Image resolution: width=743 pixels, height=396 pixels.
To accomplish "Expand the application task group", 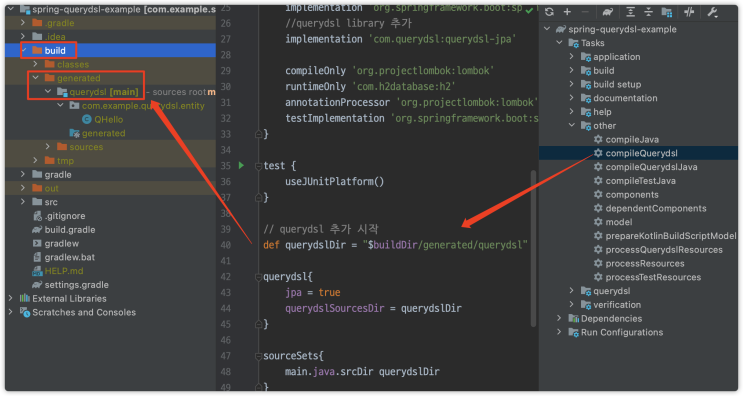I will pyautogui.click(x=571, y=57).
